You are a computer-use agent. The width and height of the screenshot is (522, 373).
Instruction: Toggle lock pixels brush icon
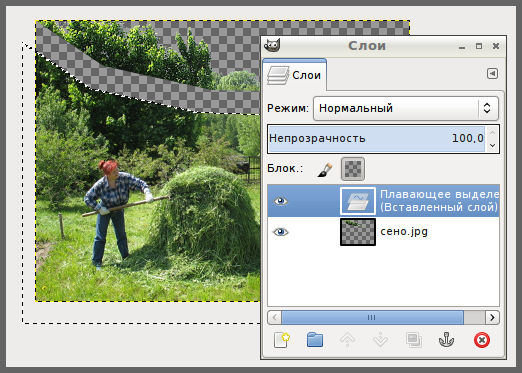pyautogui.click(x=325, y=169)
